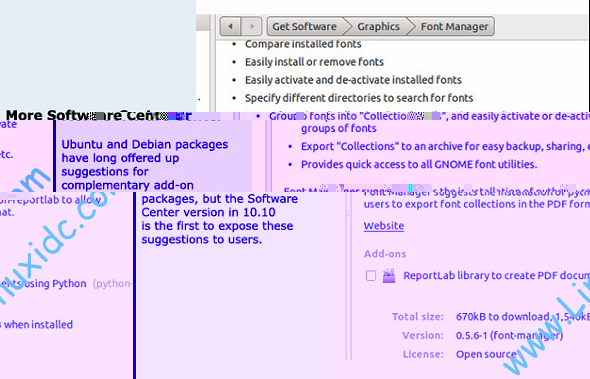Open the Get Software breadcrumb
The height and width of the screenshot is (379, 590).
(x=304, y=26)
